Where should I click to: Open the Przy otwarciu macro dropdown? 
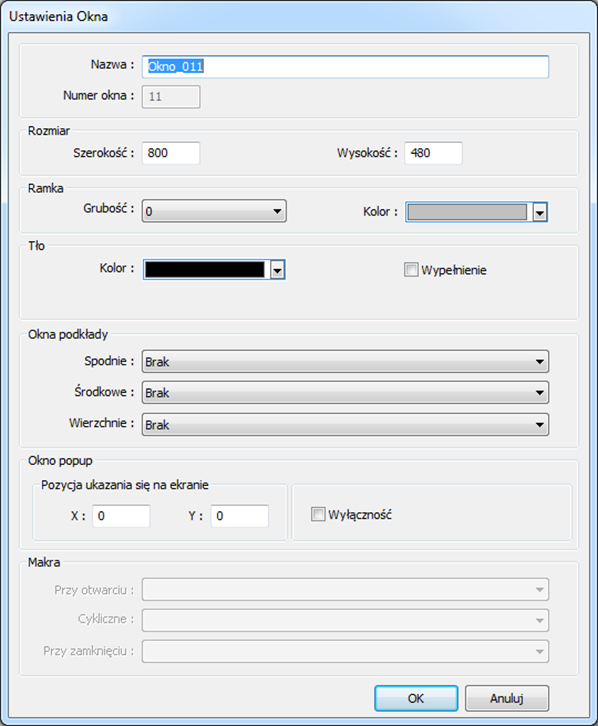click(x=345, y=589)
